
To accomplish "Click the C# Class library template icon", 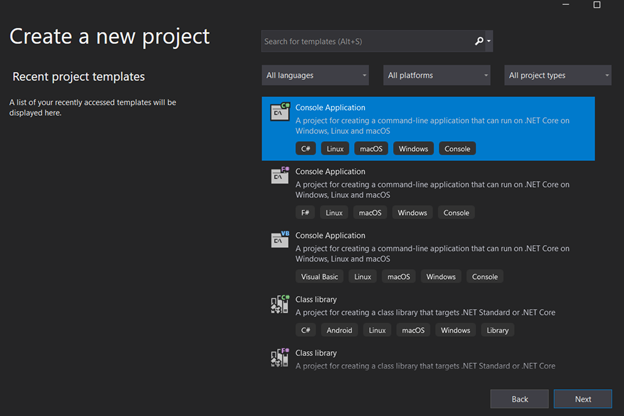I will pos(280,304).
